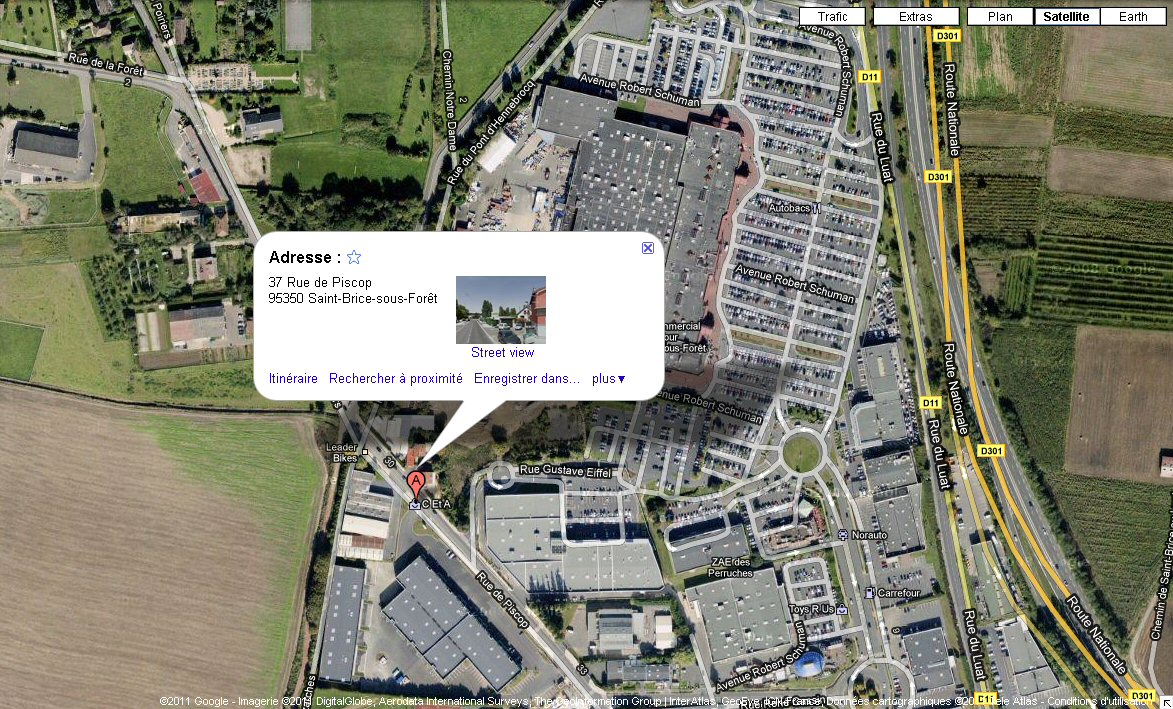Open the Street view thumbnail image

500,310
